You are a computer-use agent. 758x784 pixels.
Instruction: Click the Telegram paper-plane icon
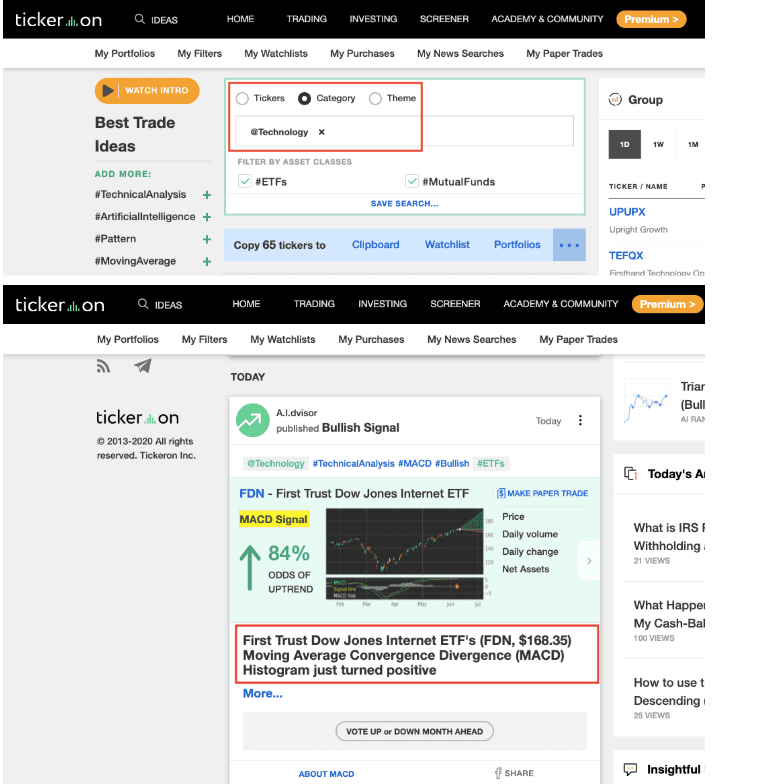143,366
